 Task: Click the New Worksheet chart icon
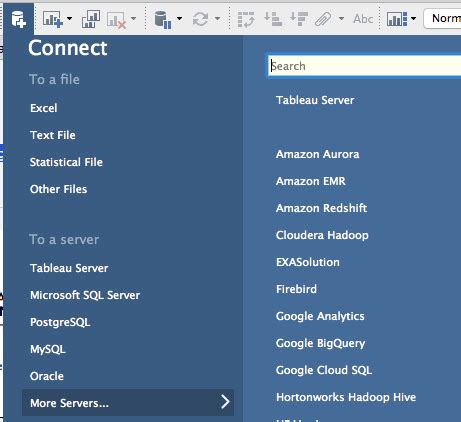pos(52,19)
